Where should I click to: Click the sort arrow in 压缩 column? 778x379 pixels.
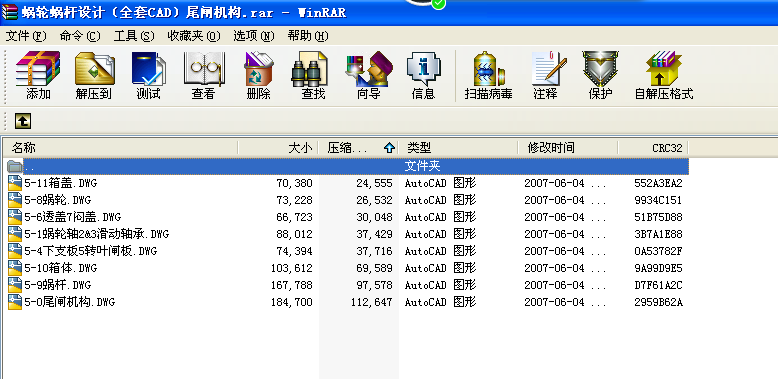[x=389, y=147]
